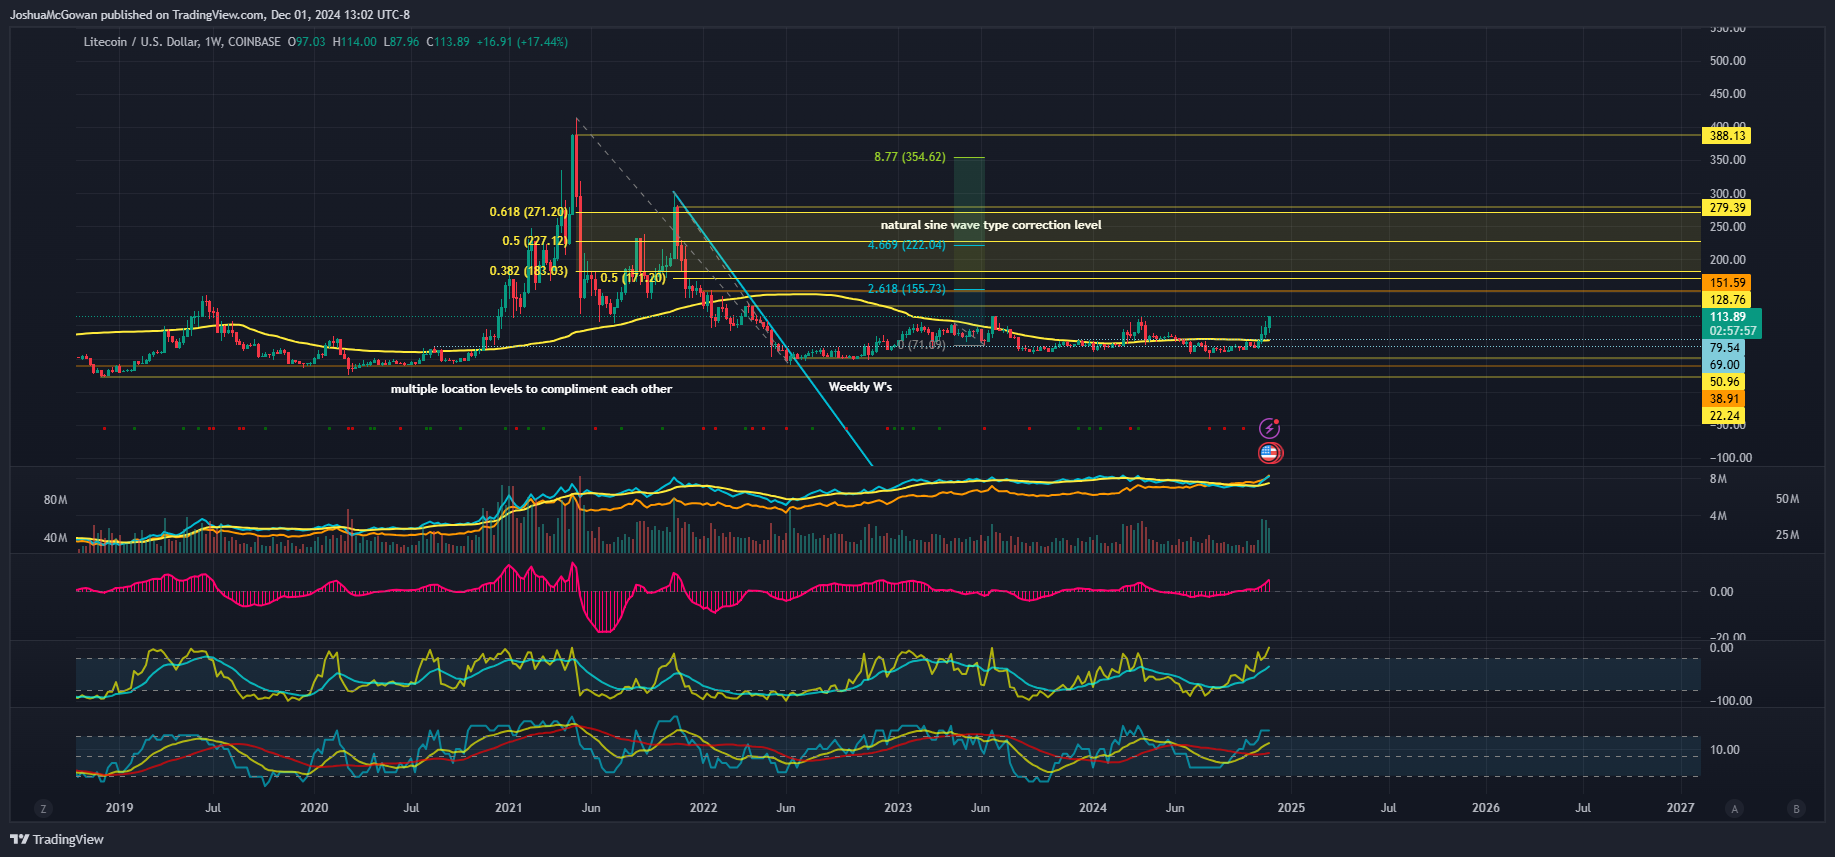
Task: Click the 8.77 (354.62) extension label
Action: [910, 157]
